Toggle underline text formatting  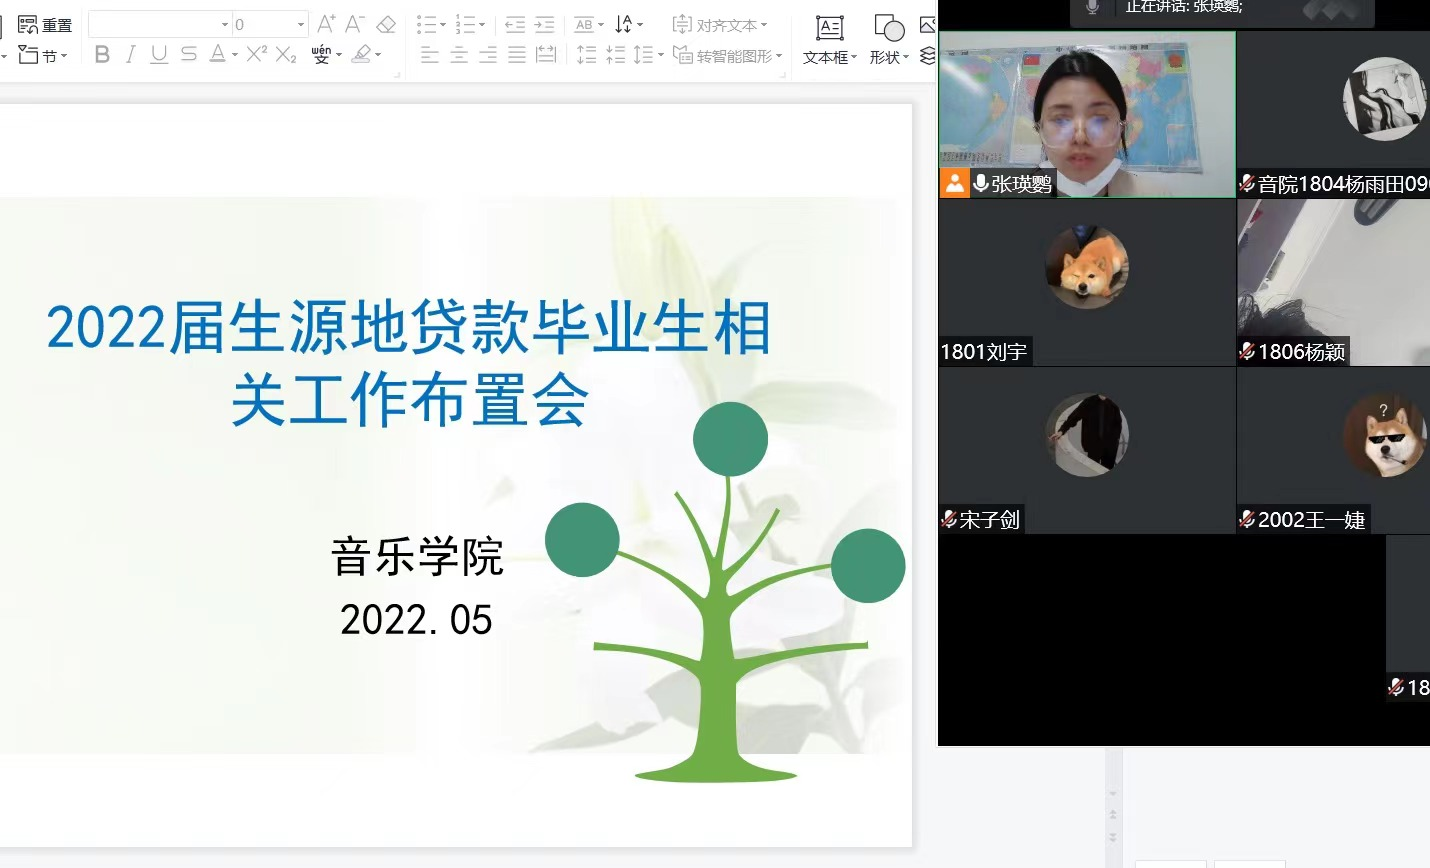pyautogui.click(x=159, y=55)
